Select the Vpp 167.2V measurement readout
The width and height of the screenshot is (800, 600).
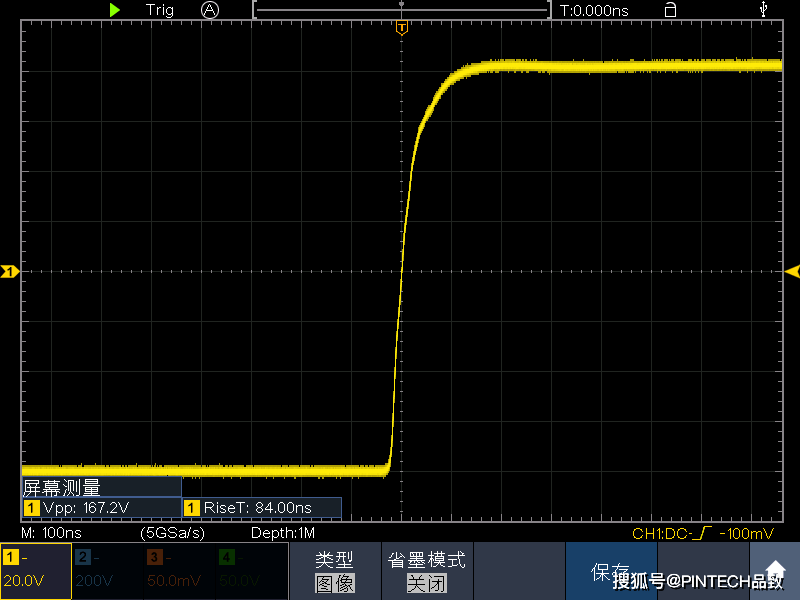pos(102,508)
